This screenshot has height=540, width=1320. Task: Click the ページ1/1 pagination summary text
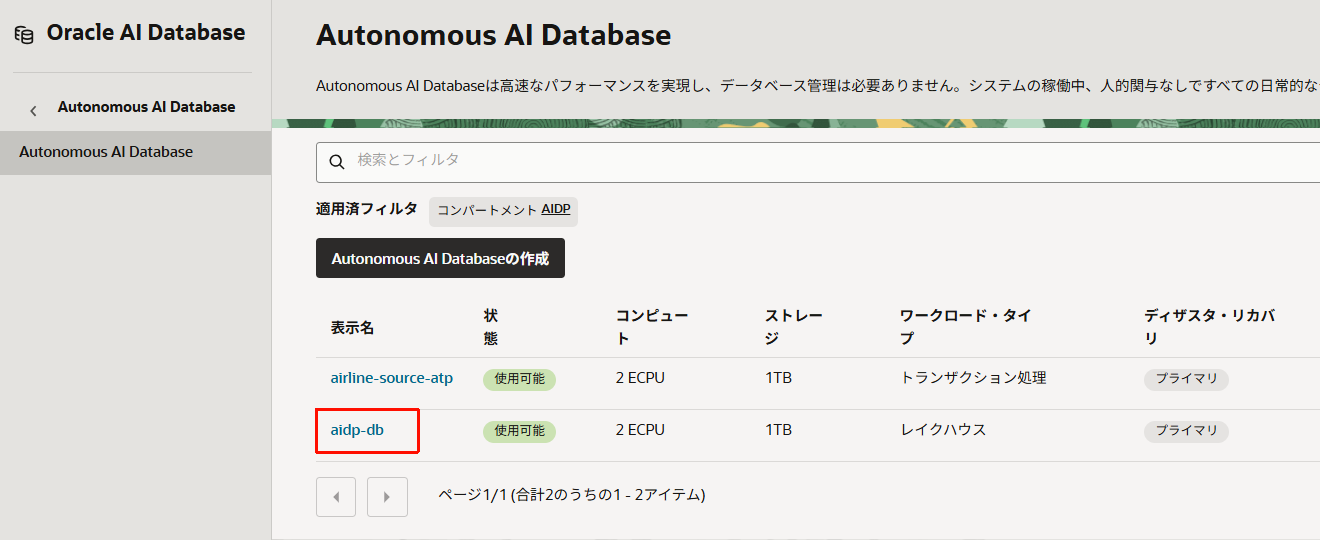coord(572,495)
